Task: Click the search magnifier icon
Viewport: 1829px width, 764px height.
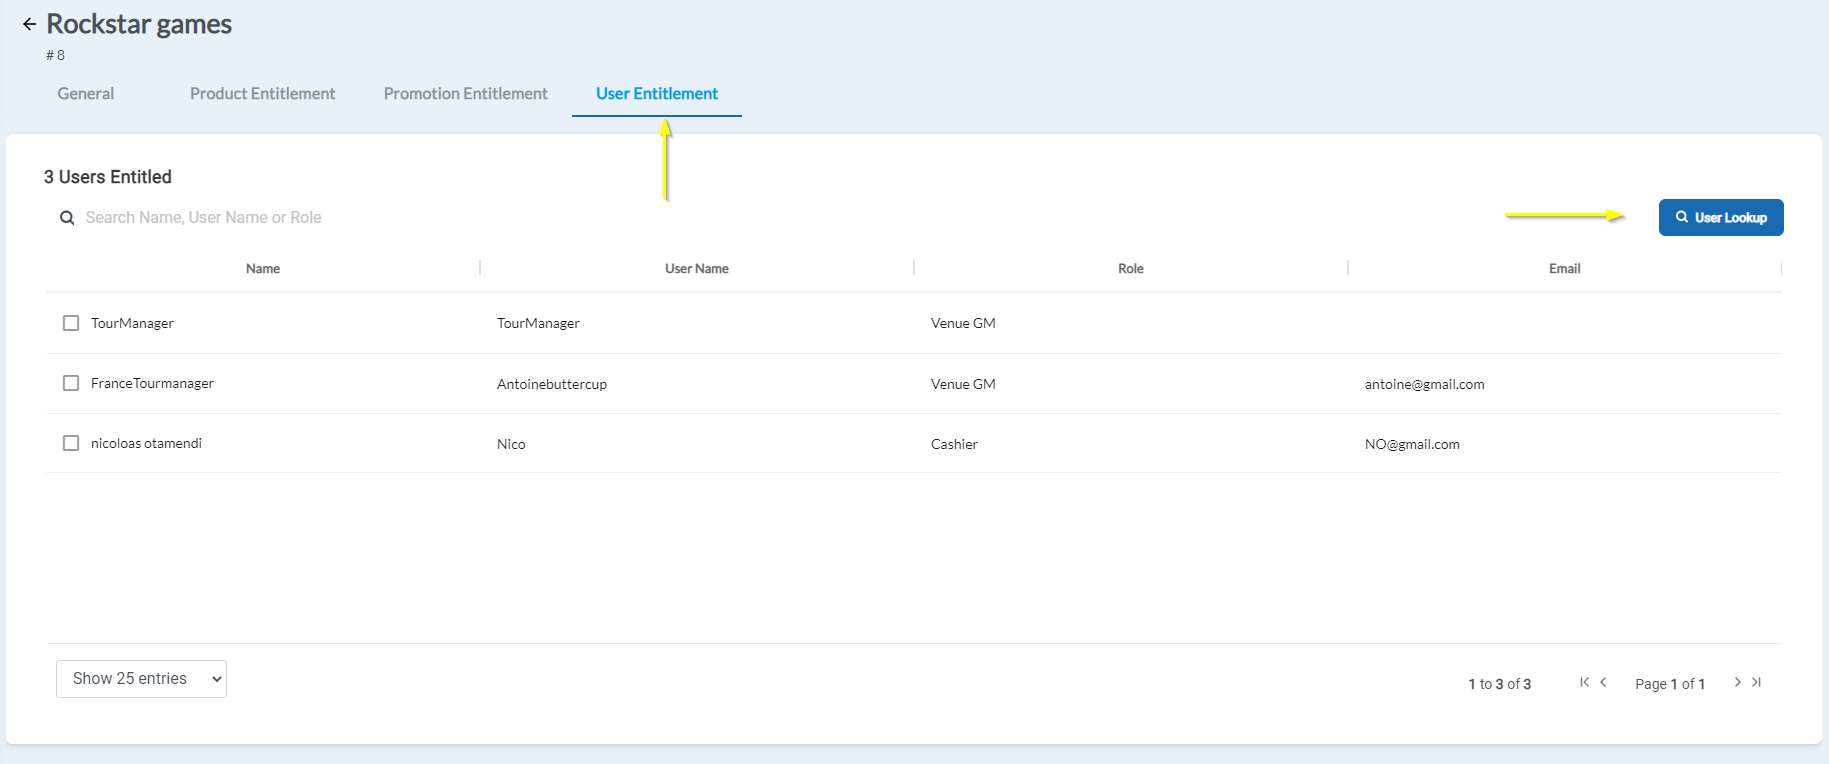Action: pyautogui.click(x=67, y=218)
